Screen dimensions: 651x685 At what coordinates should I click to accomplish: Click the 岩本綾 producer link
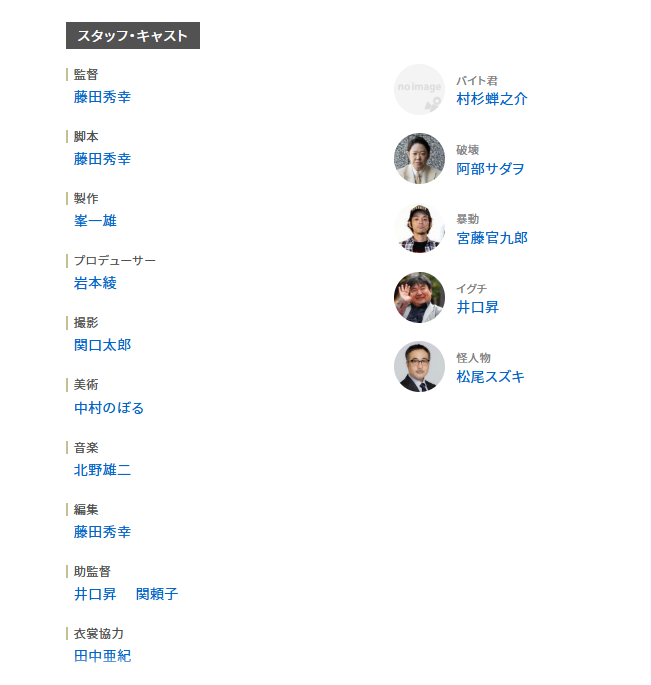95,283
